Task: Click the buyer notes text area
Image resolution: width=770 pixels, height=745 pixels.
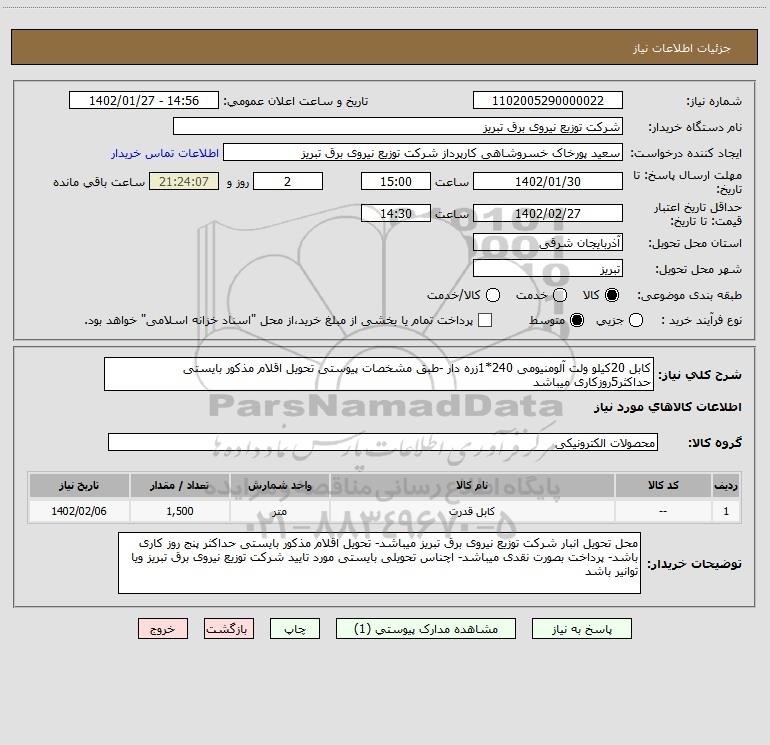Action: click(x=379, y=563)
